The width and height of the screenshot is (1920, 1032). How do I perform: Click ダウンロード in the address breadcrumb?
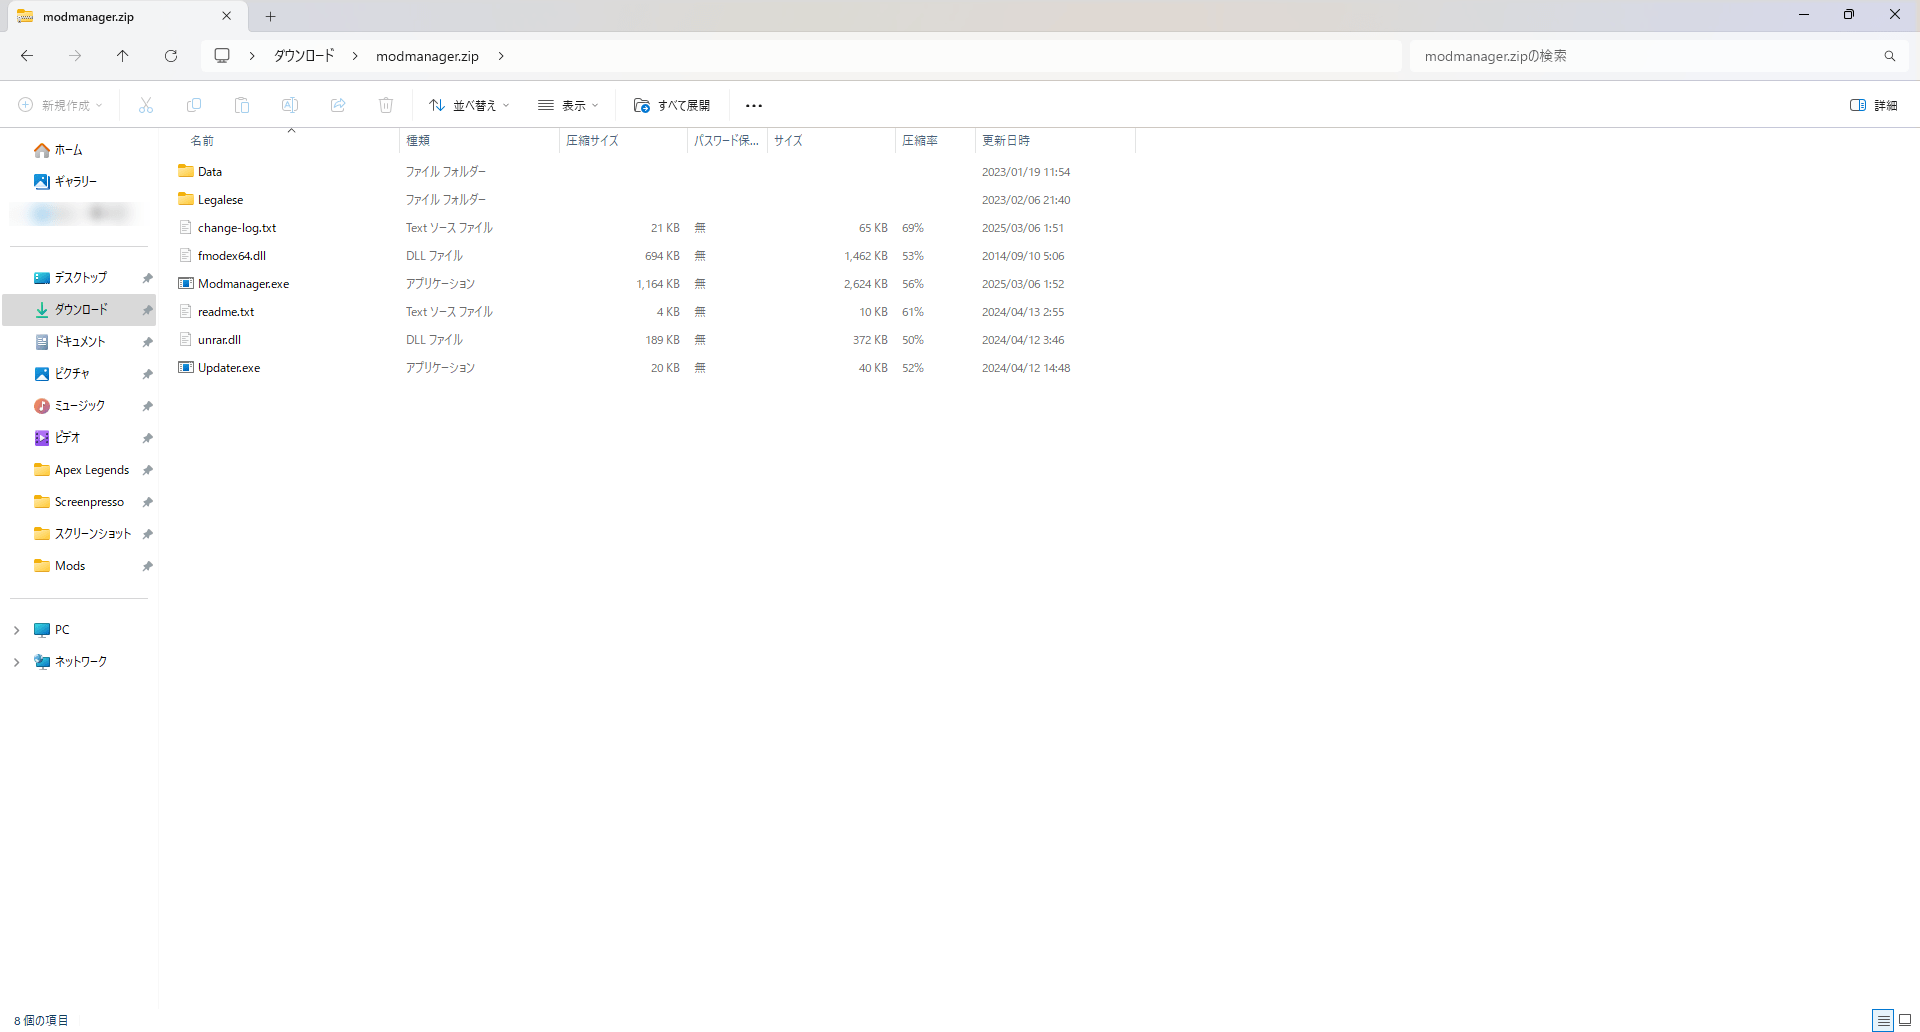304,56
